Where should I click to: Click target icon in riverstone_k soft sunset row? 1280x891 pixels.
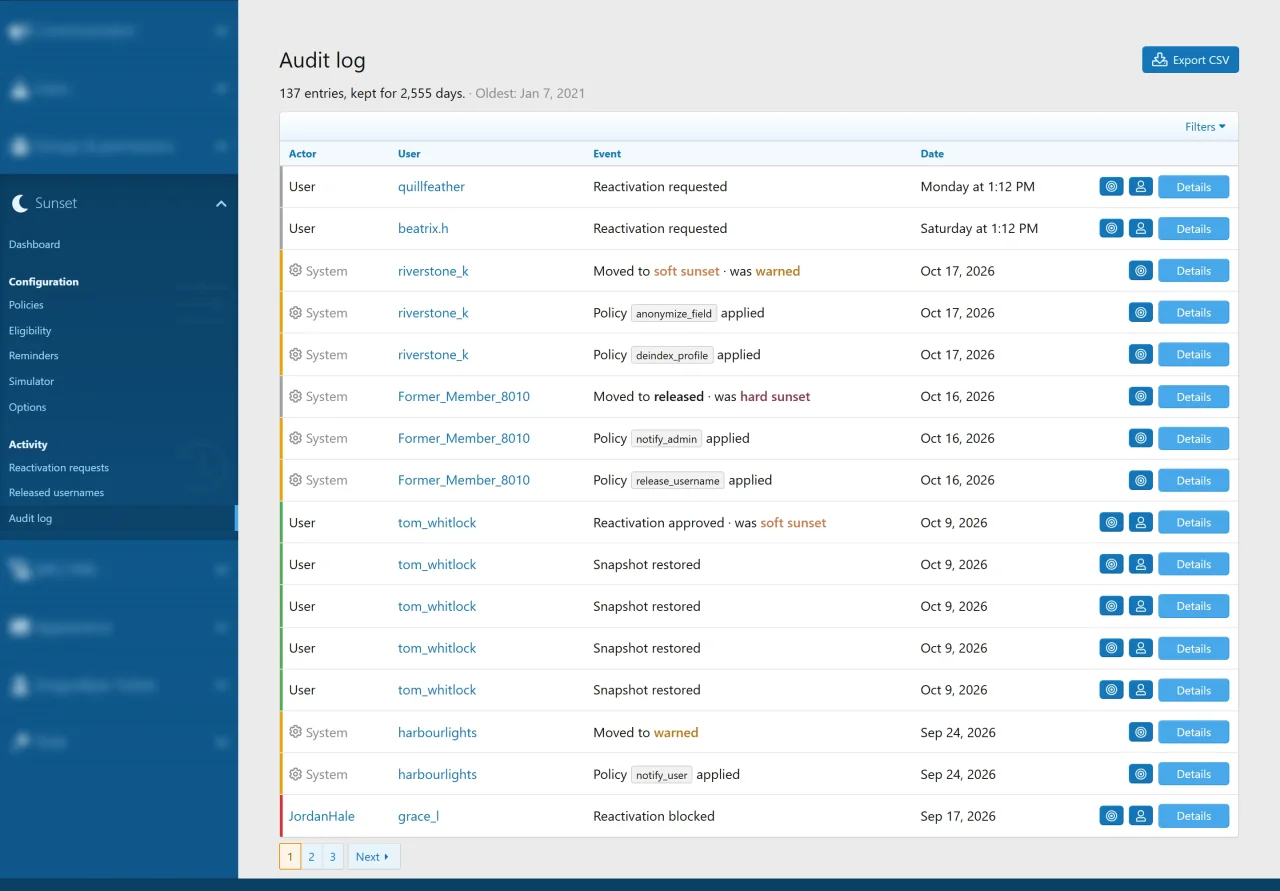(x=1141, y=270)
